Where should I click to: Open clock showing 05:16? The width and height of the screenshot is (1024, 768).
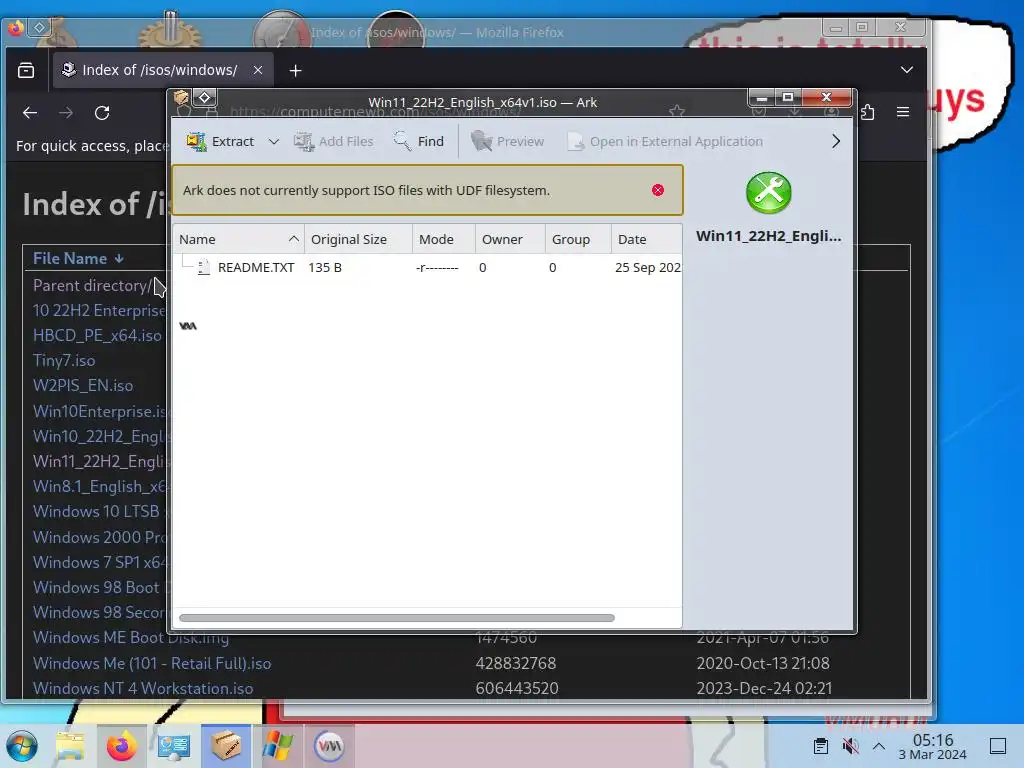(933, 746)
